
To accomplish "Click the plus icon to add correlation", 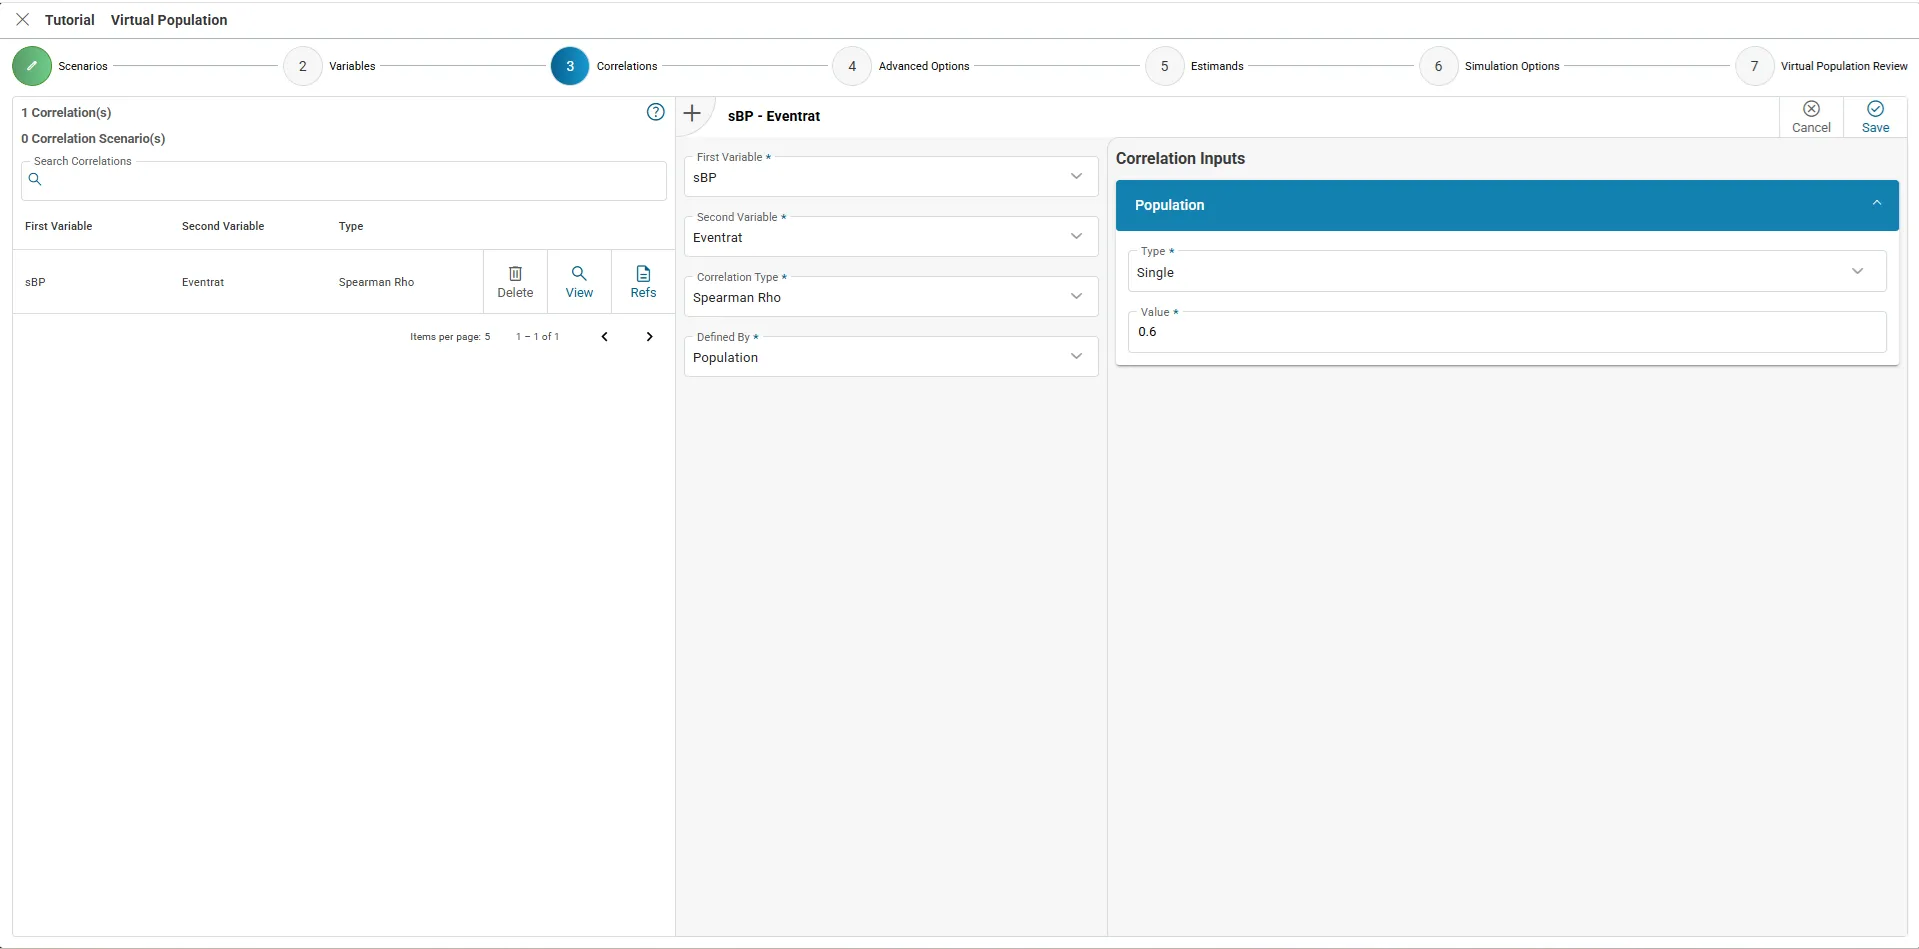I will point(692,113).
